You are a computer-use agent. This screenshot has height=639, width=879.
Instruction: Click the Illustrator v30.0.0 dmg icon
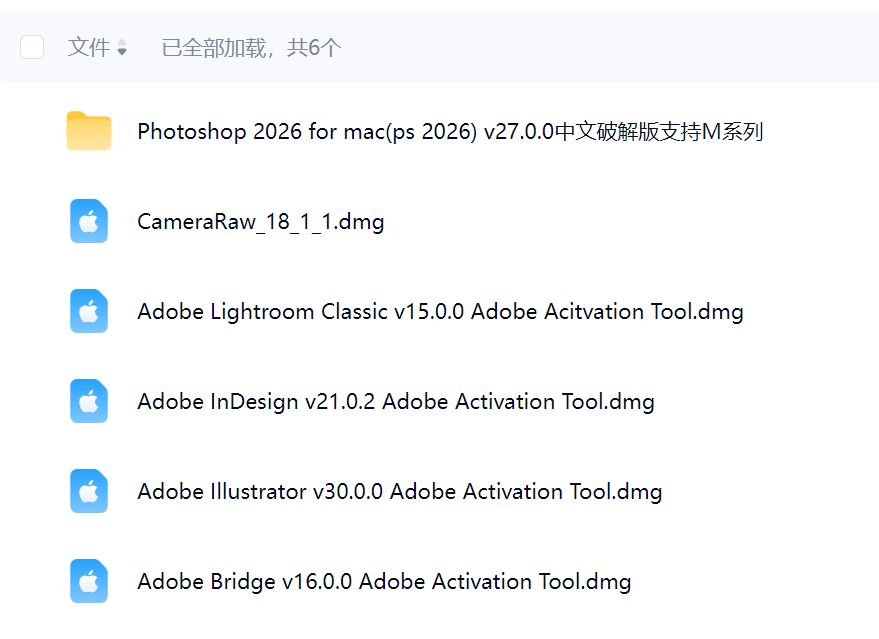[x=89, y=492]
